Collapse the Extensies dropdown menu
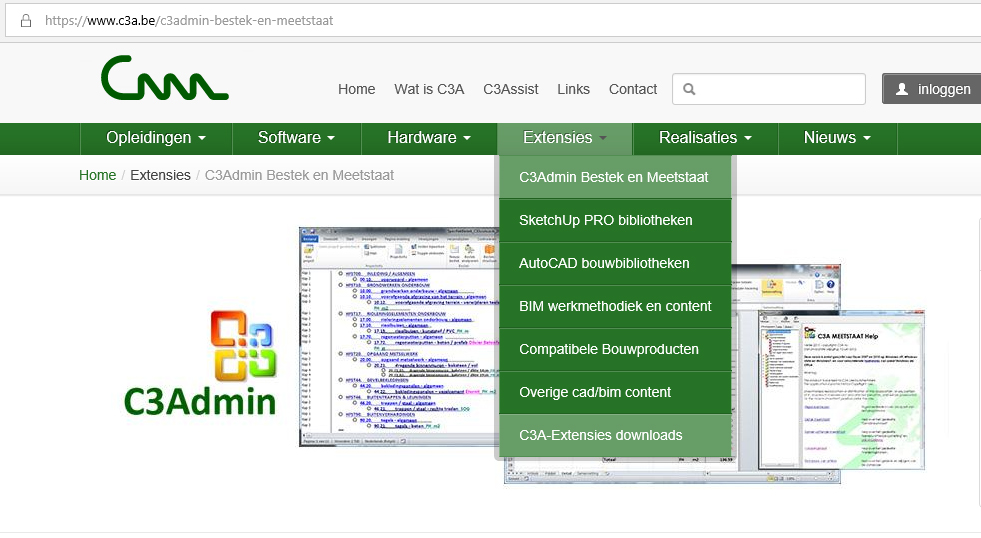This screenshot has width=981, height=538. coord(565,138)
